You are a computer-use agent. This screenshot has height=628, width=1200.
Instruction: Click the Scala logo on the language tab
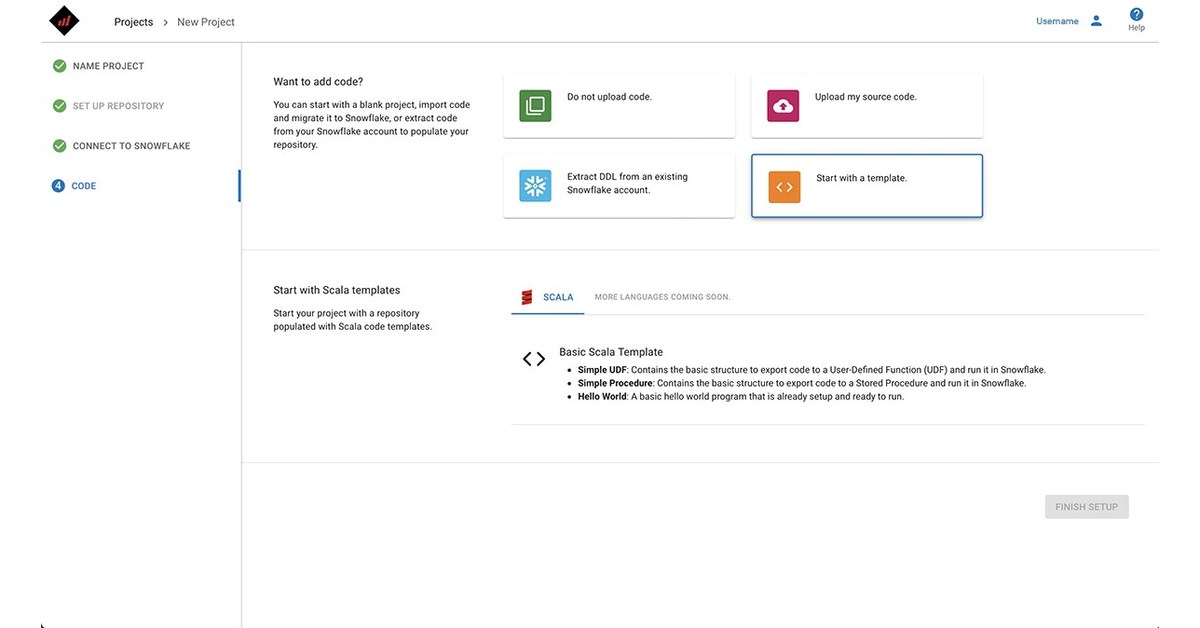pyautogui.click(x=526, y=295)
